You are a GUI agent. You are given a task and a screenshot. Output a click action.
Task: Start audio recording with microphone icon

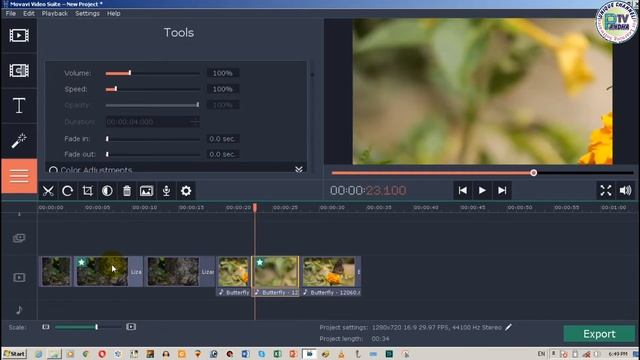pyautogui.click(x=166, y=191)
